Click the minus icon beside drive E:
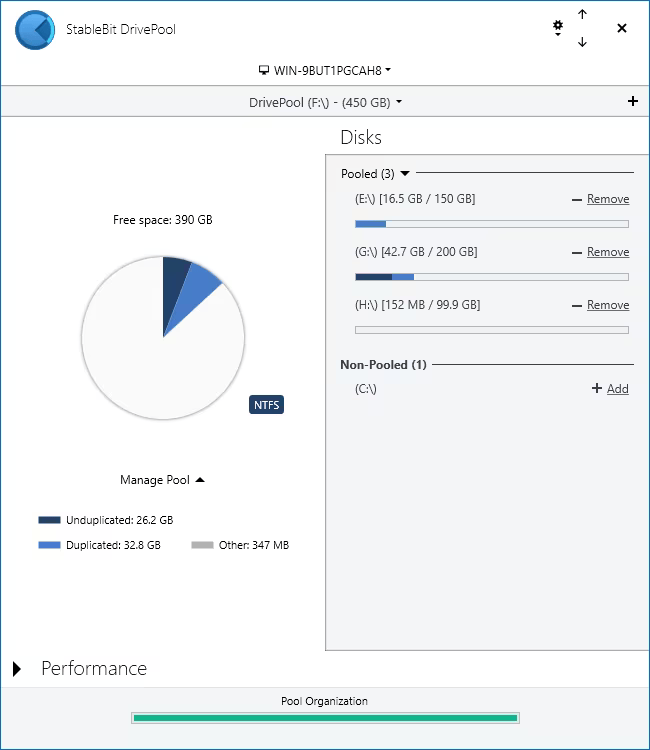Image resolution: width=650 pixels, height=750 pixels. click(576, 200)
